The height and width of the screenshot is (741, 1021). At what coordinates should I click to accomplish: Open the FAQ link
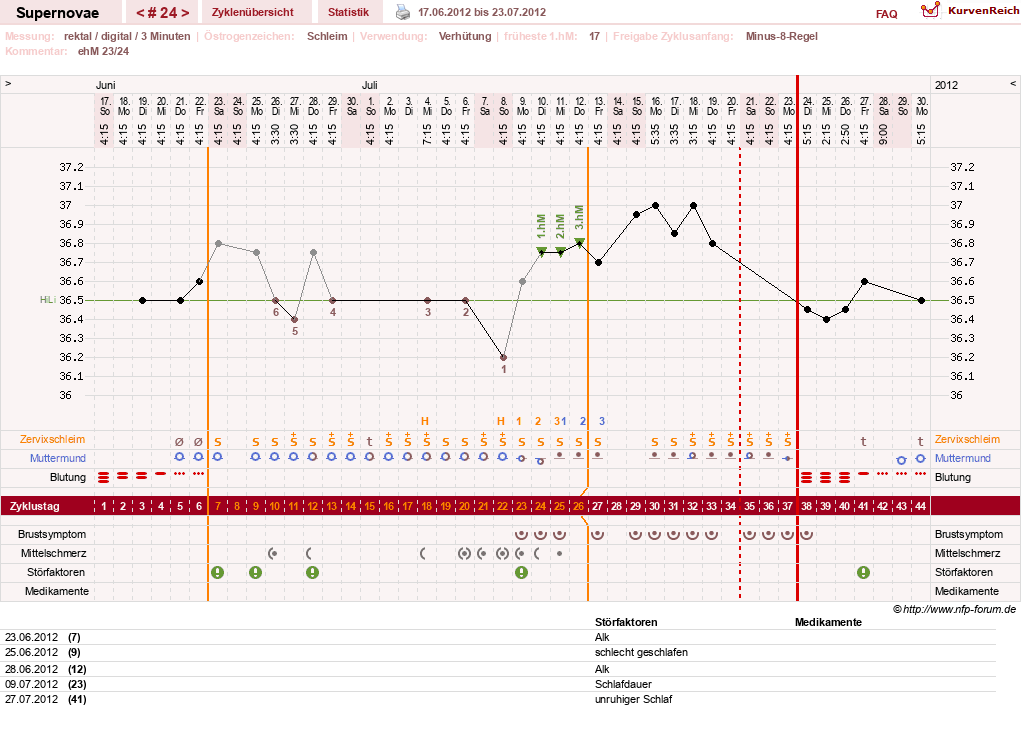886,14
